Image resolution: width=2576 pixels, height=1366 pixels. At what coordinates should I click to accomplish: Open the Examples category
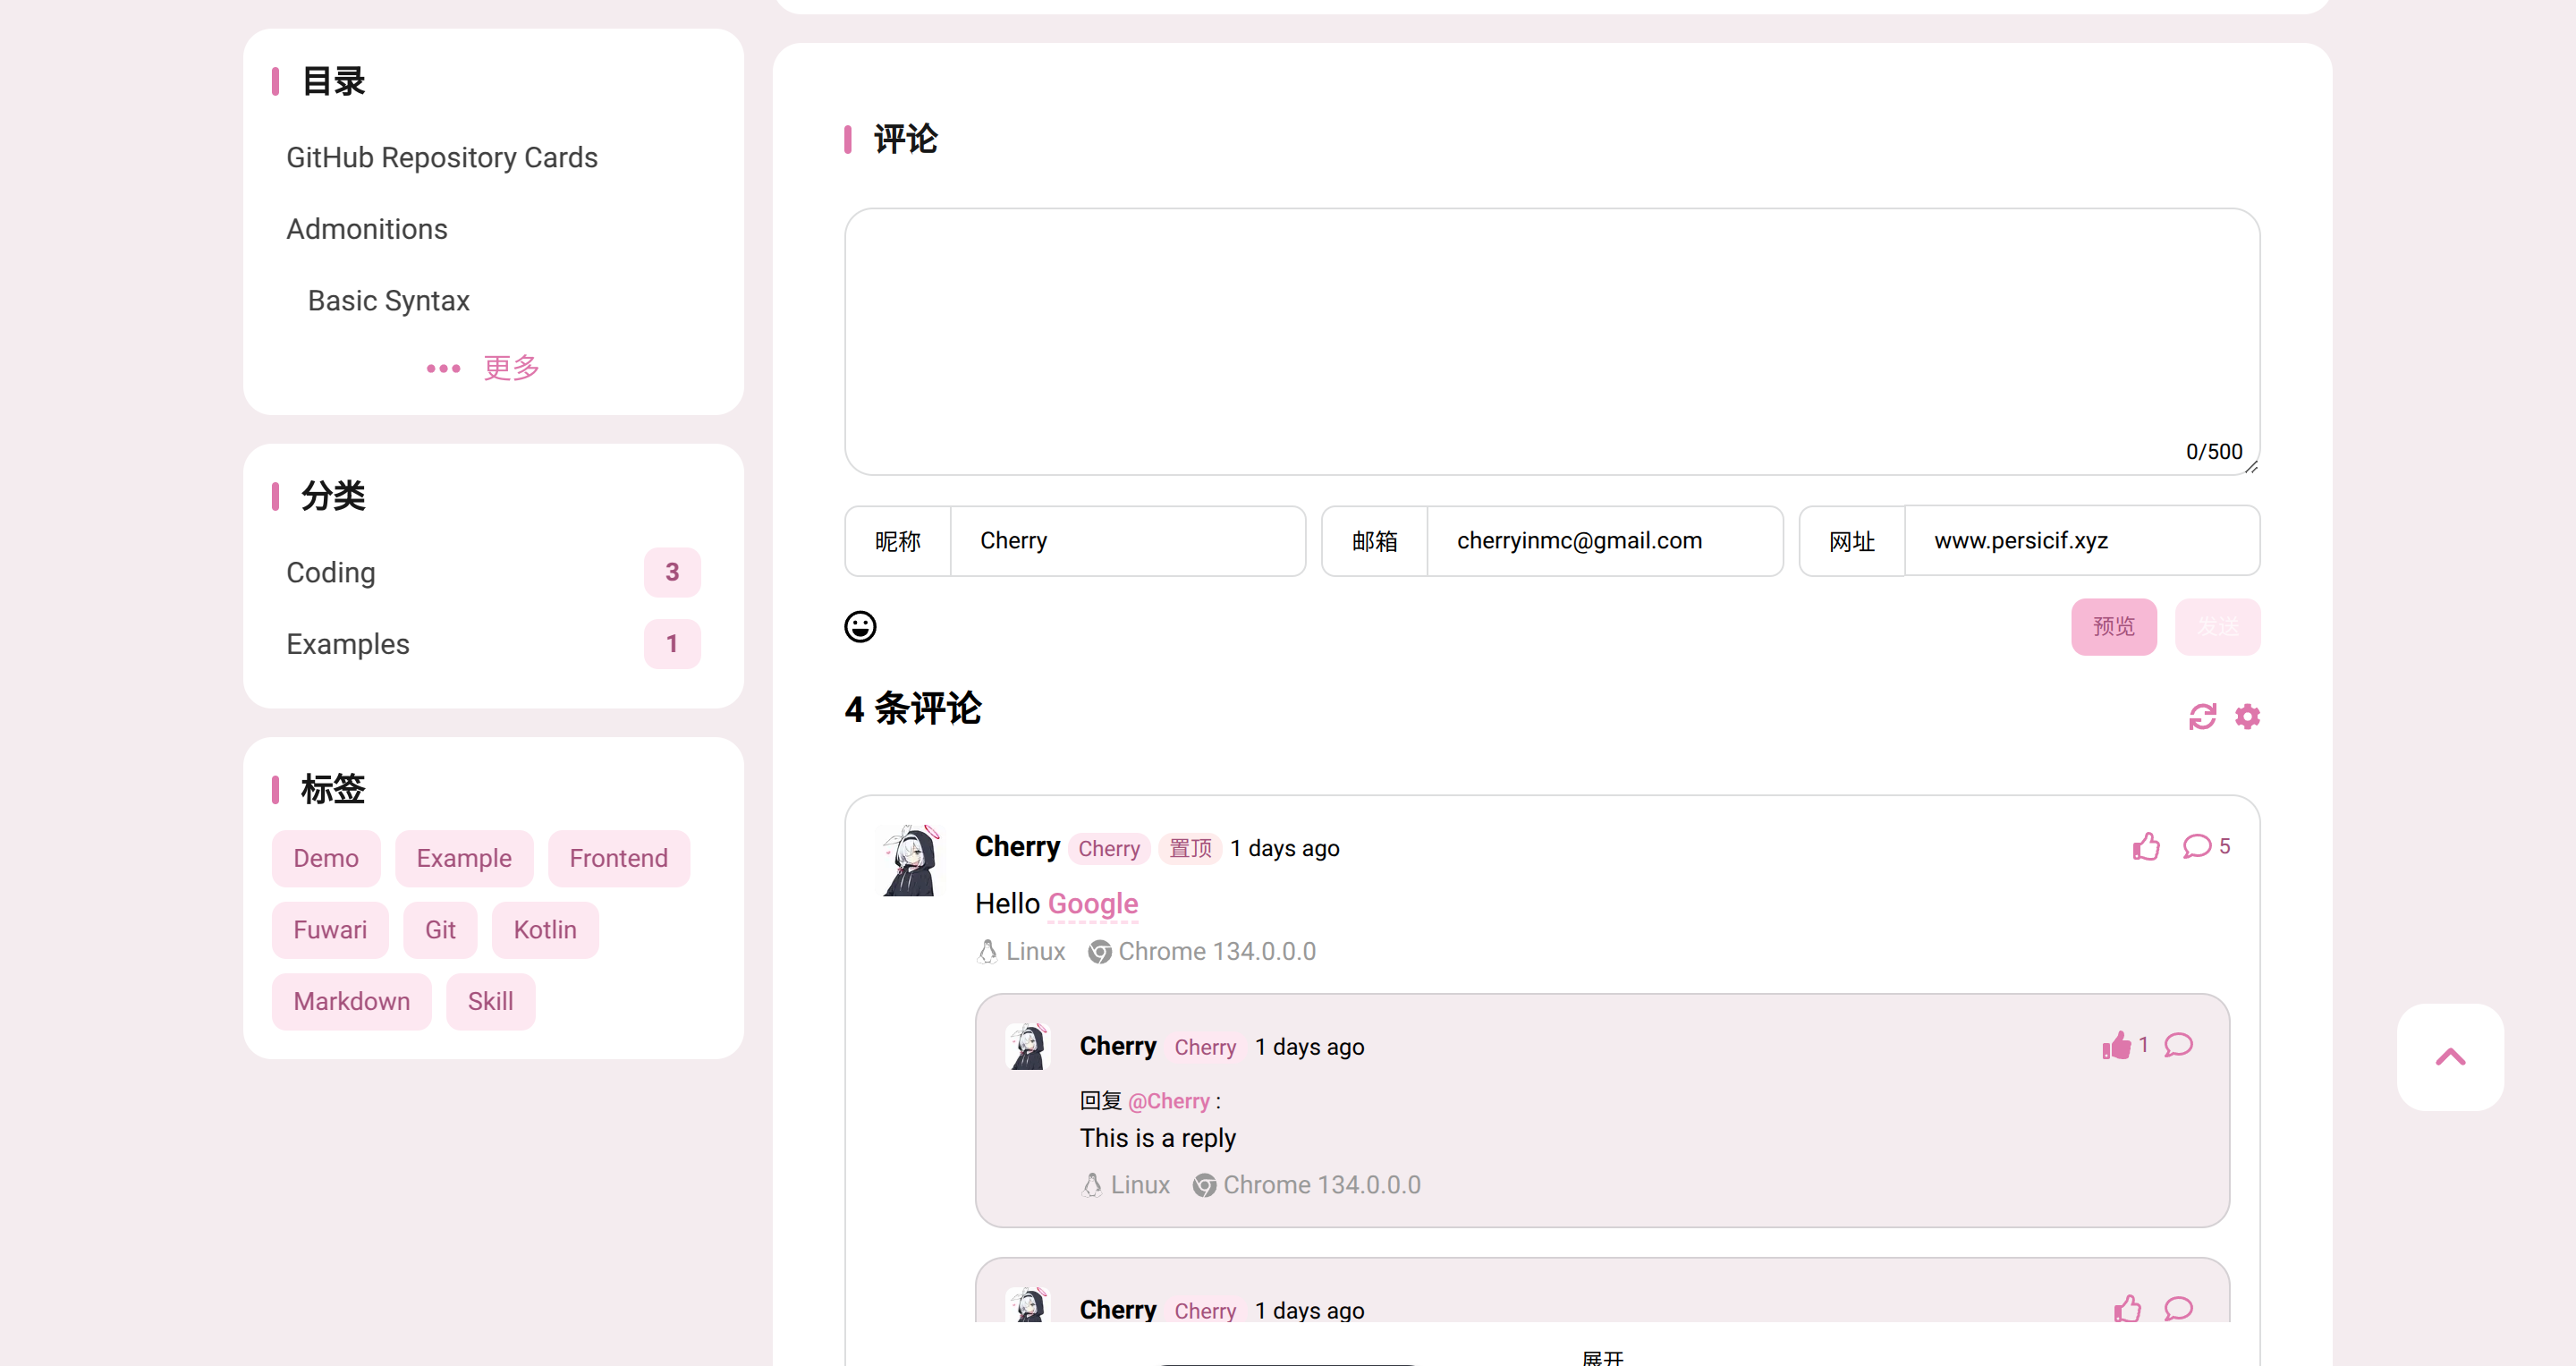coord(493,644)
